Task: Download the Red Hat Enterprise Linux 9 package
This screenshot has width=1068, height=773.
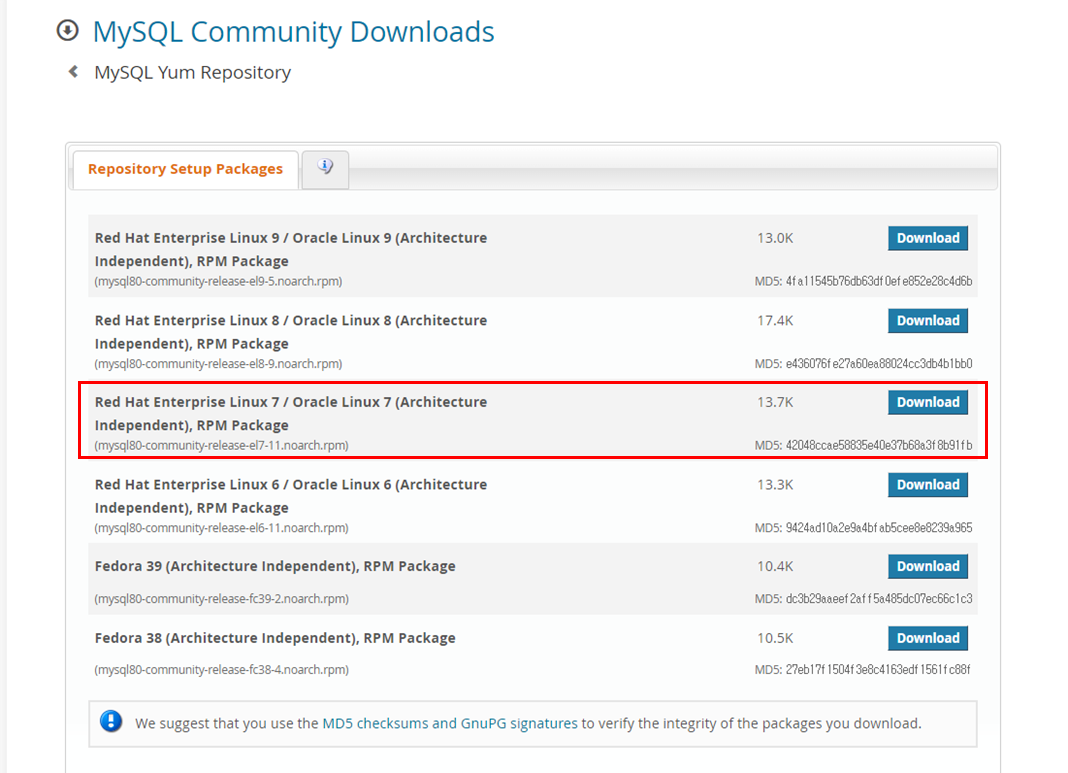Action: point(928,238)
